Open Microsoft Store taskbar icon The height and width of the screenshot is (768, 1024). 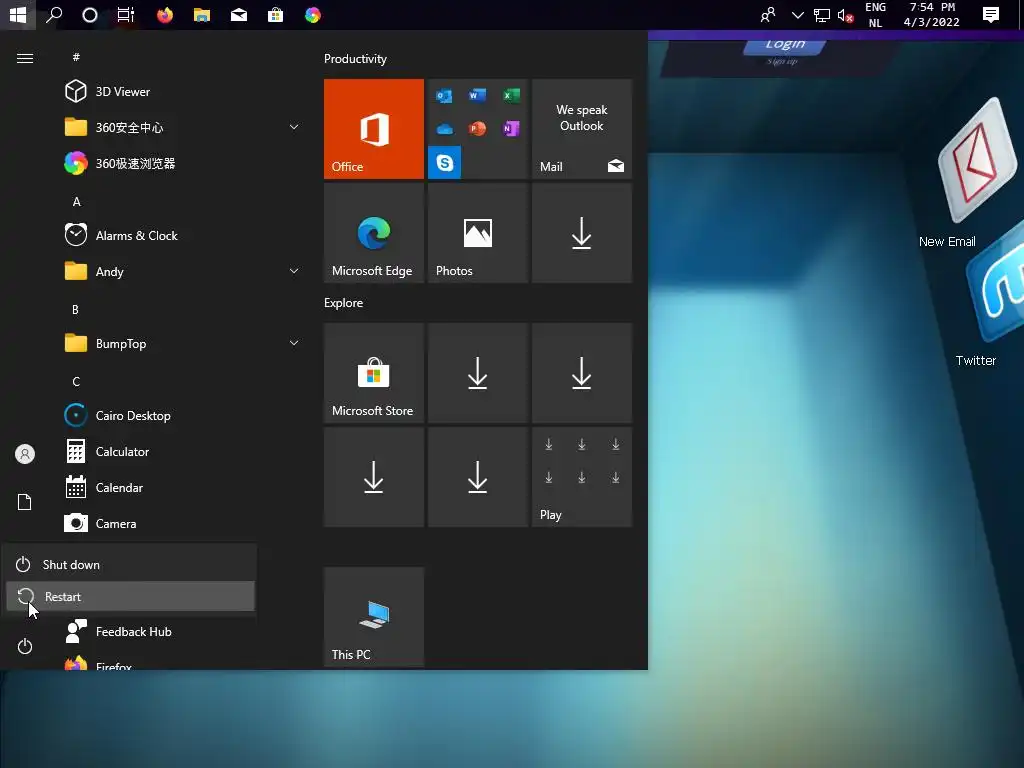(x=276, y=14)
